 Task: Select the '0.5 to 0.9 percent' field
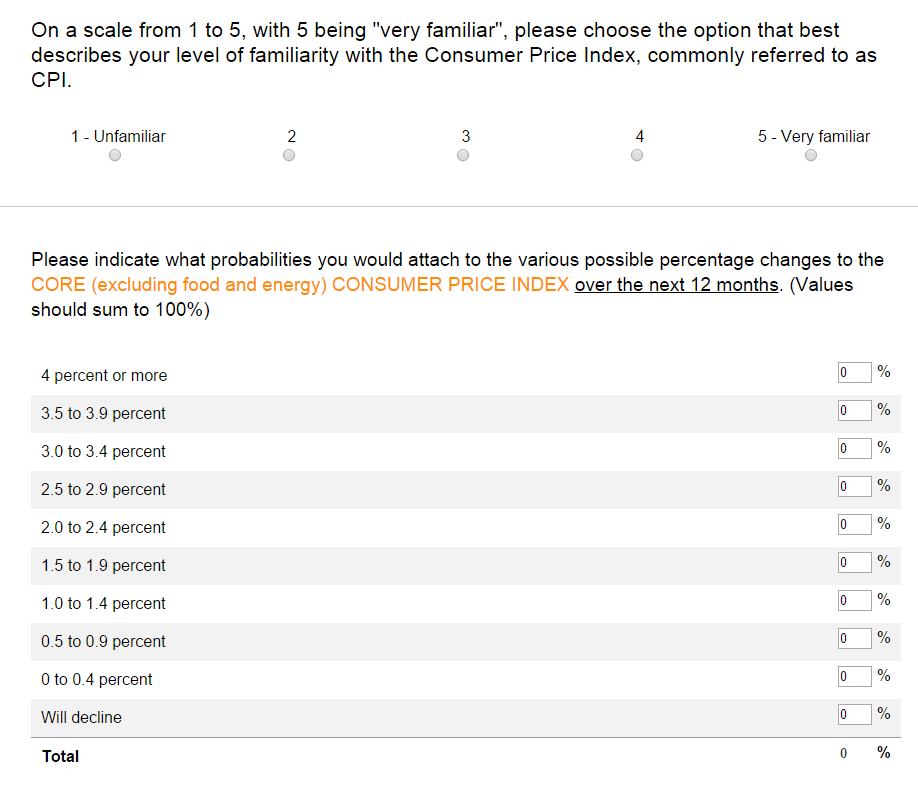(854, 639)
